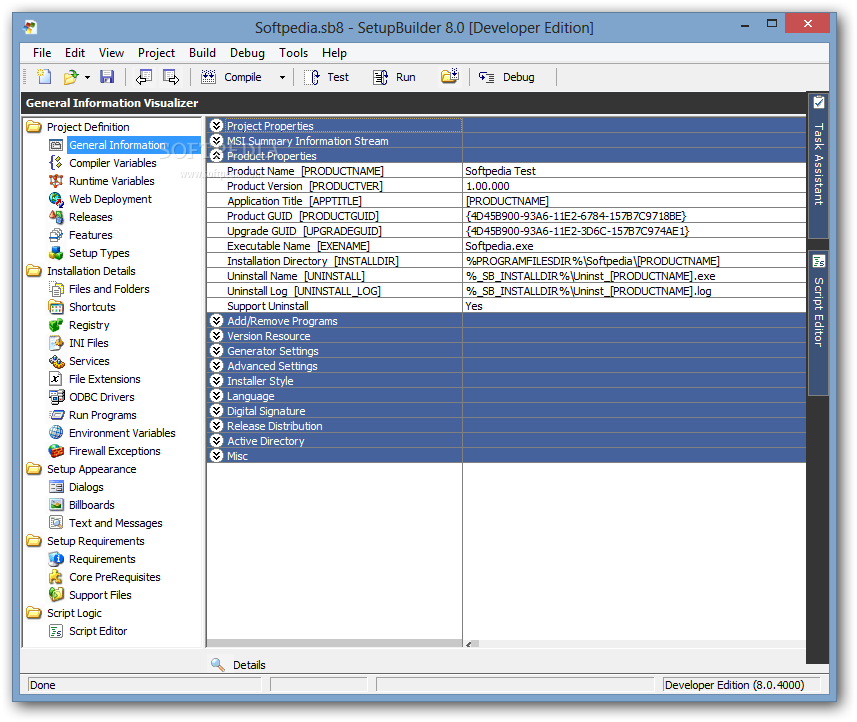Expand the Add/Remove Programs section
857x722 pixels.
coord(216,321)
